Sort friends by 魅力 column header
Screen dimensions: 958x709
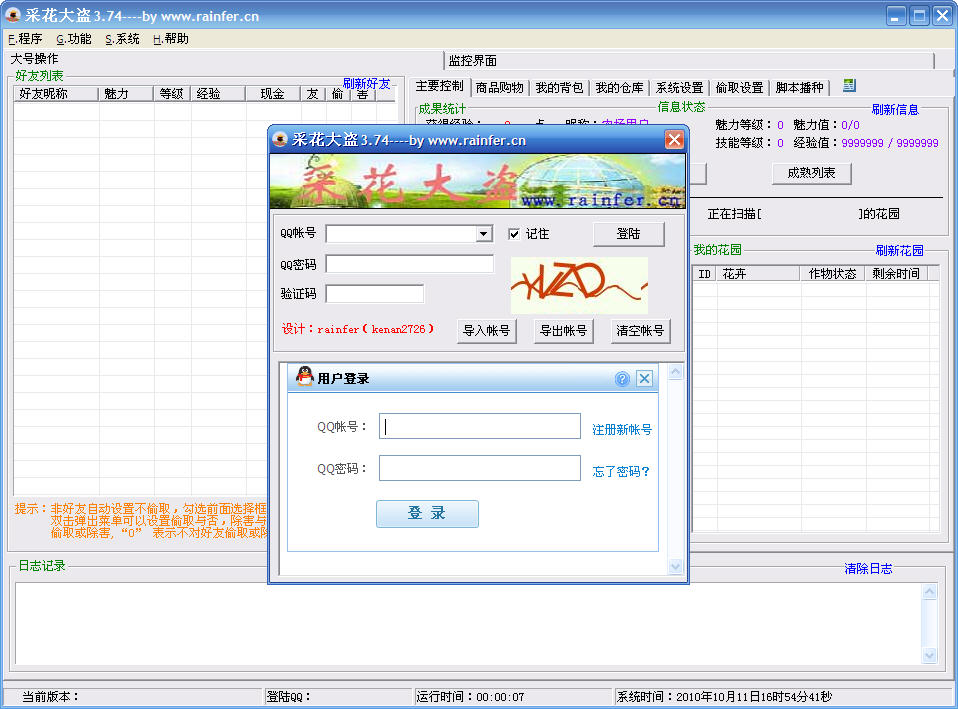(125, 94)
